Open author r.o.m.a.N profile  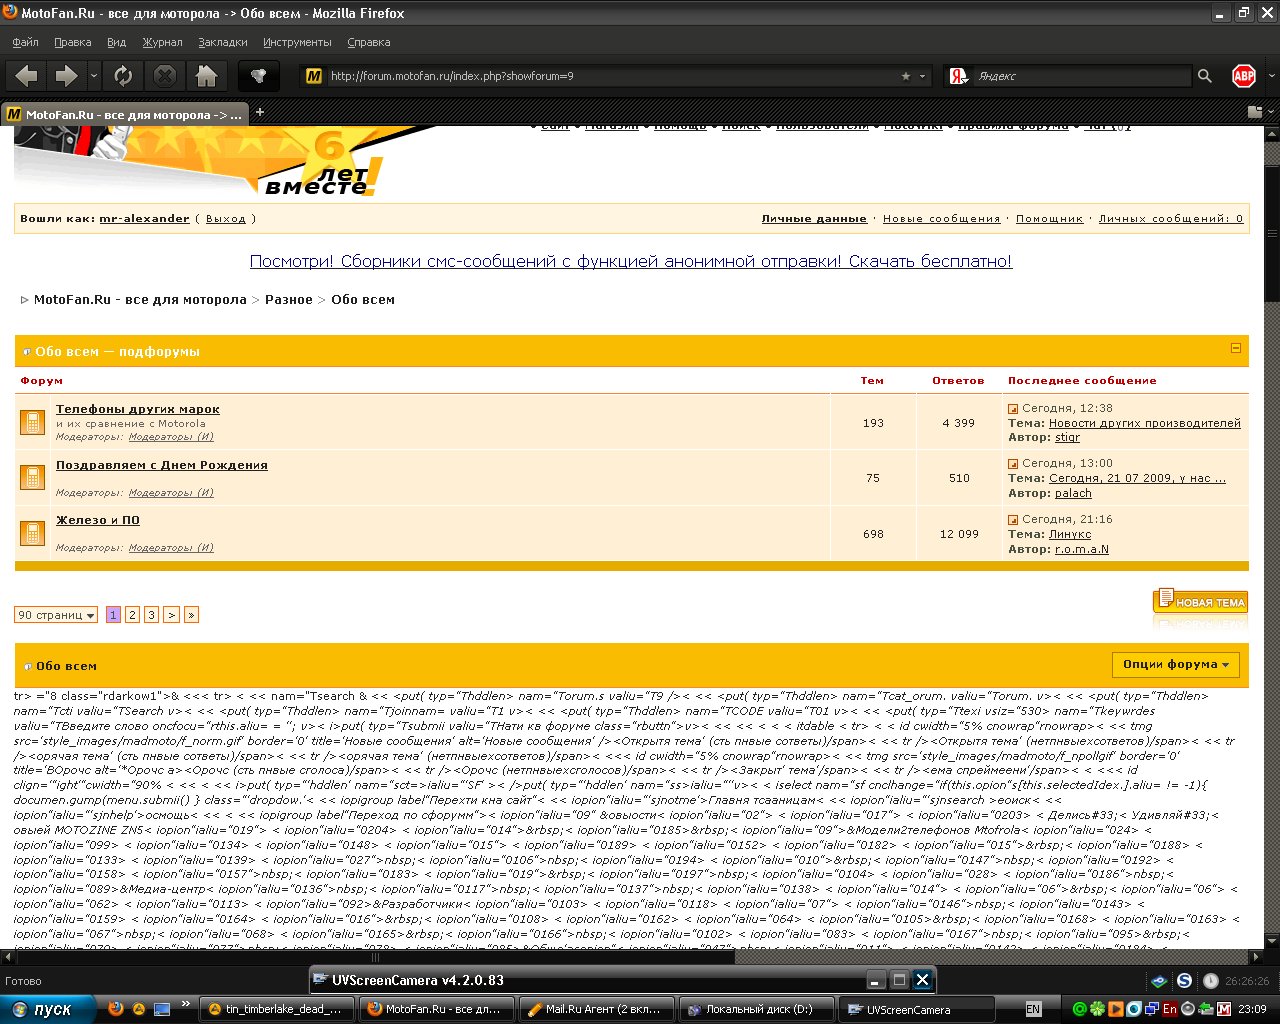coord(1081,549)
